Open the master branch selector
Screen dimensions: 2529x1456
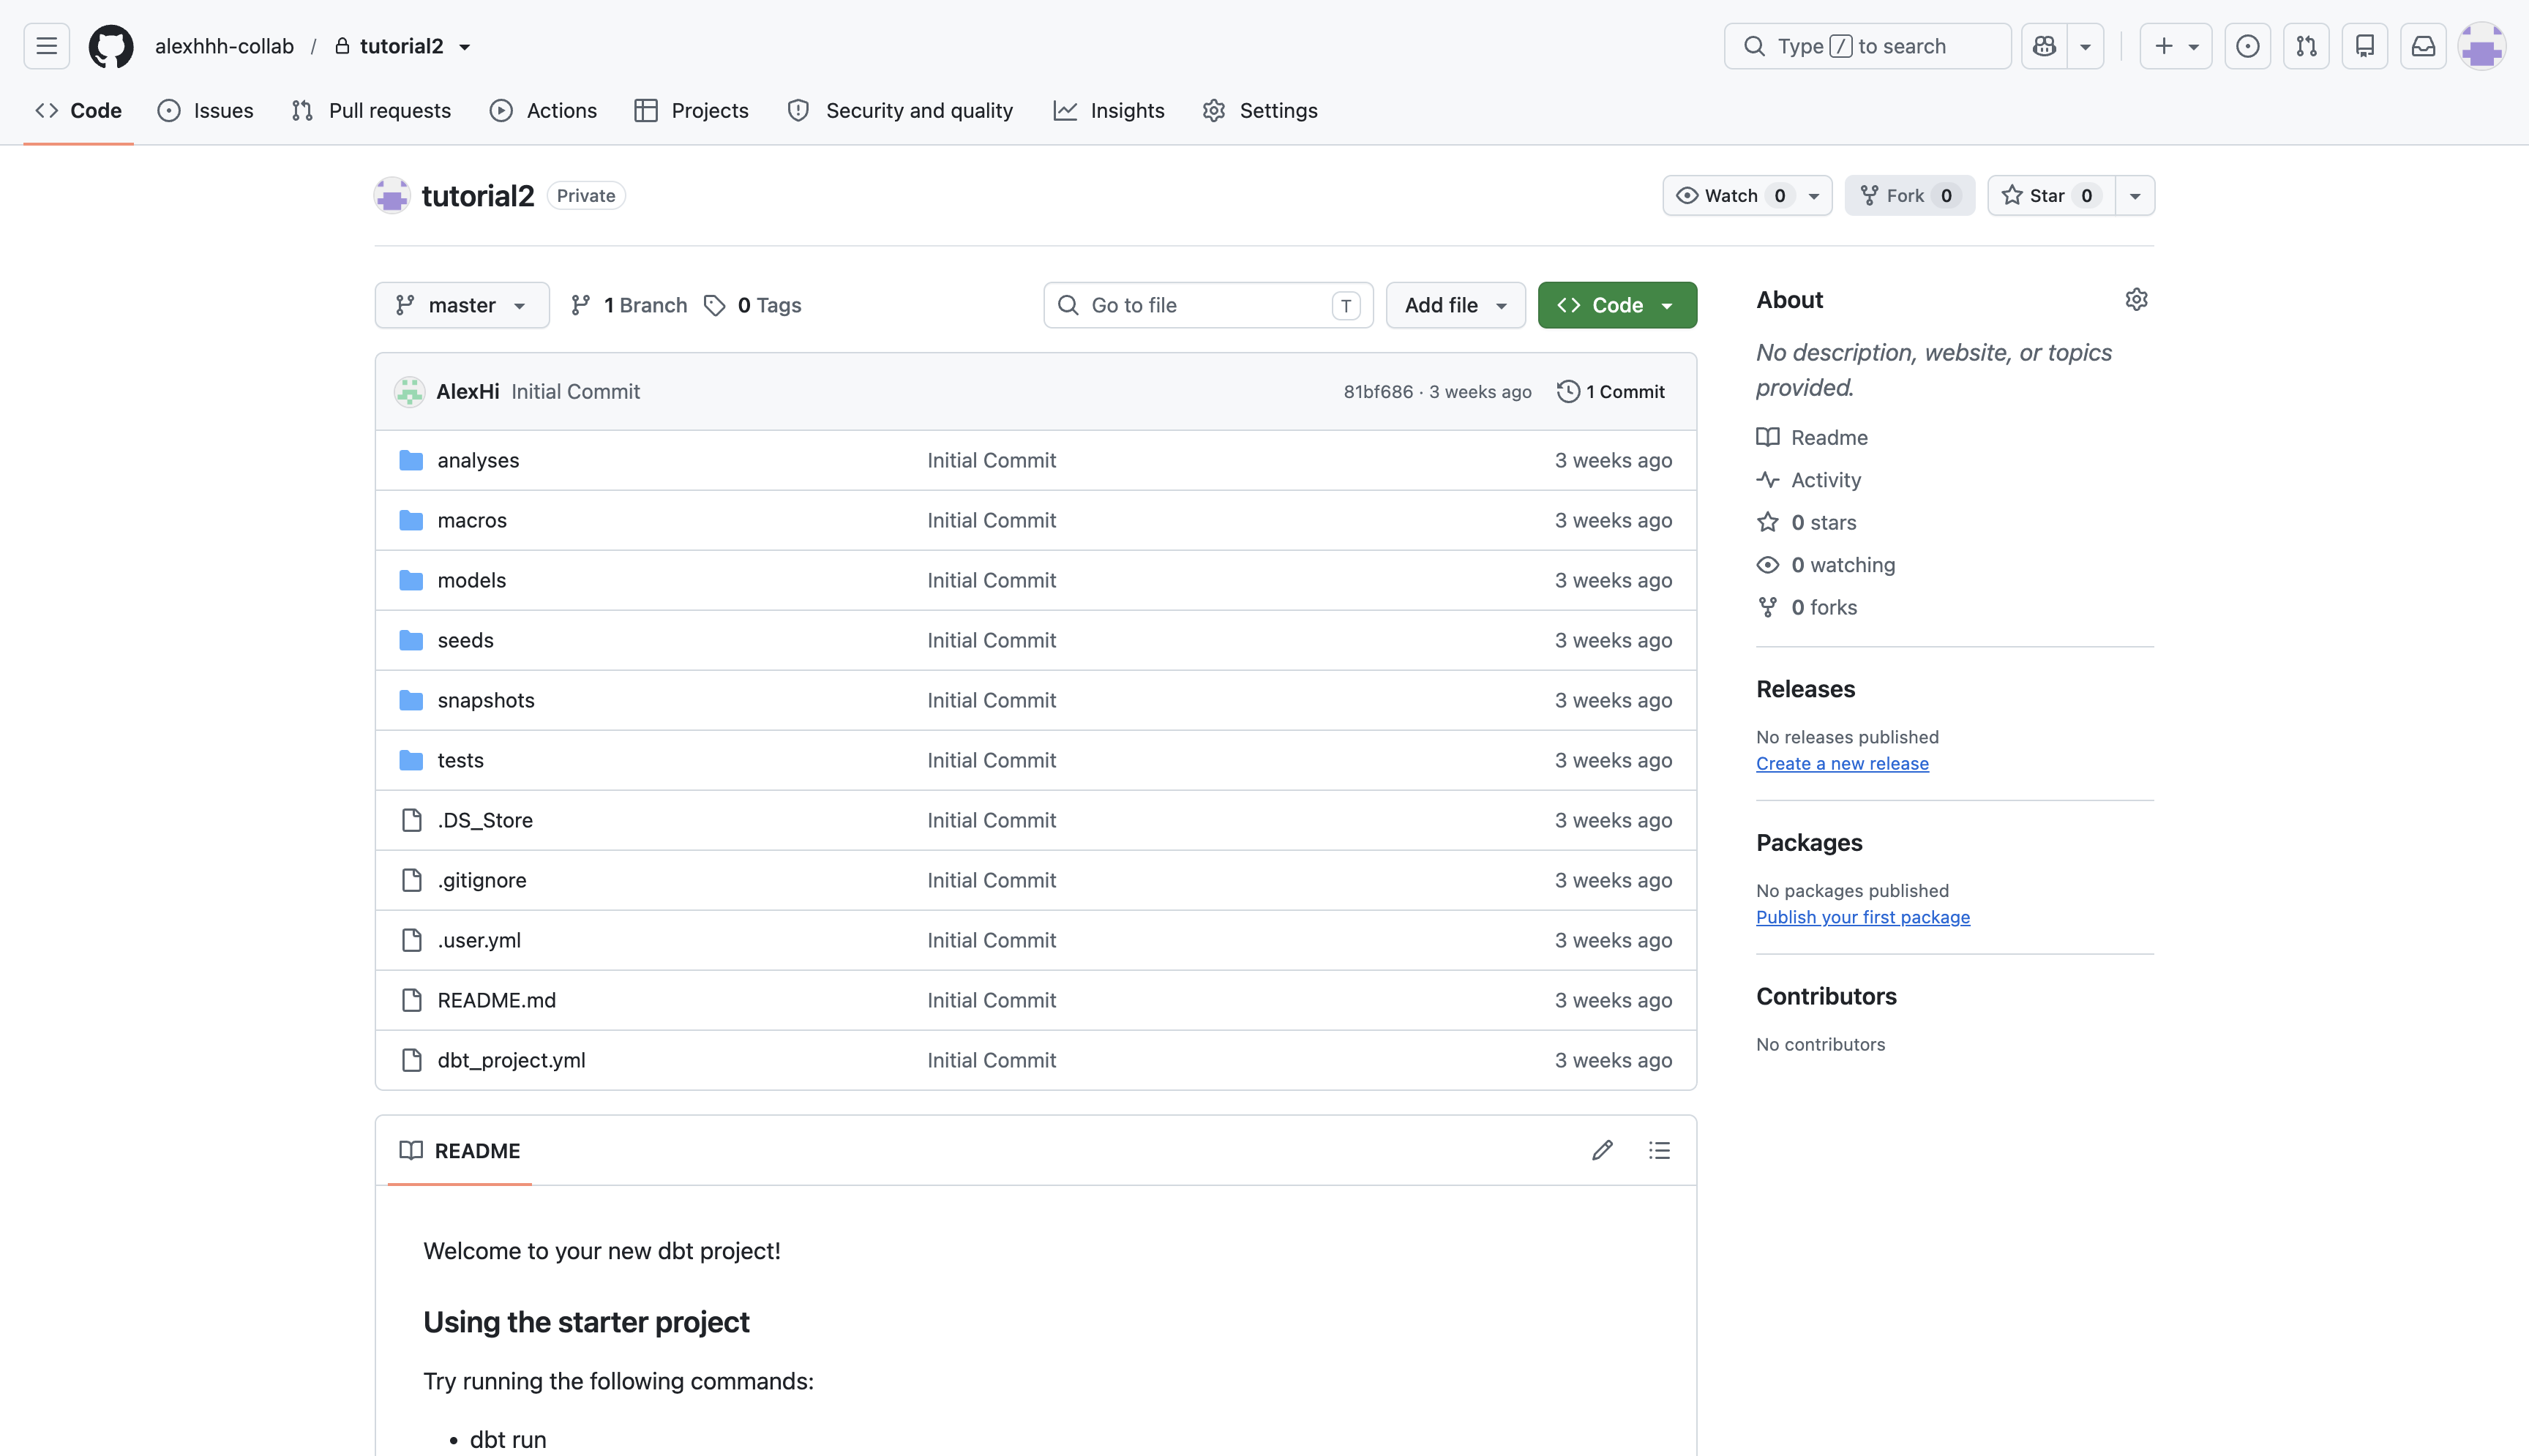click(462, 305)
